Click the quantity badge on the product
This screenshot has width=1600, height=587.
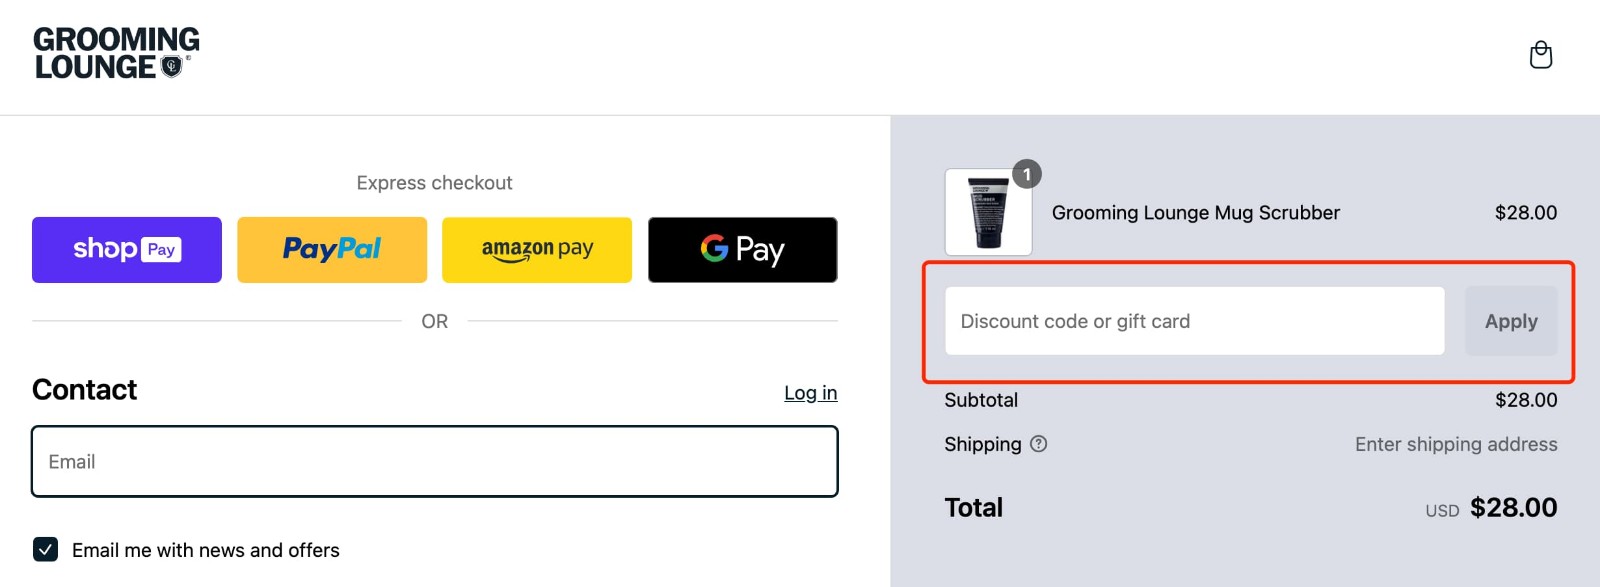(1026, 172)
